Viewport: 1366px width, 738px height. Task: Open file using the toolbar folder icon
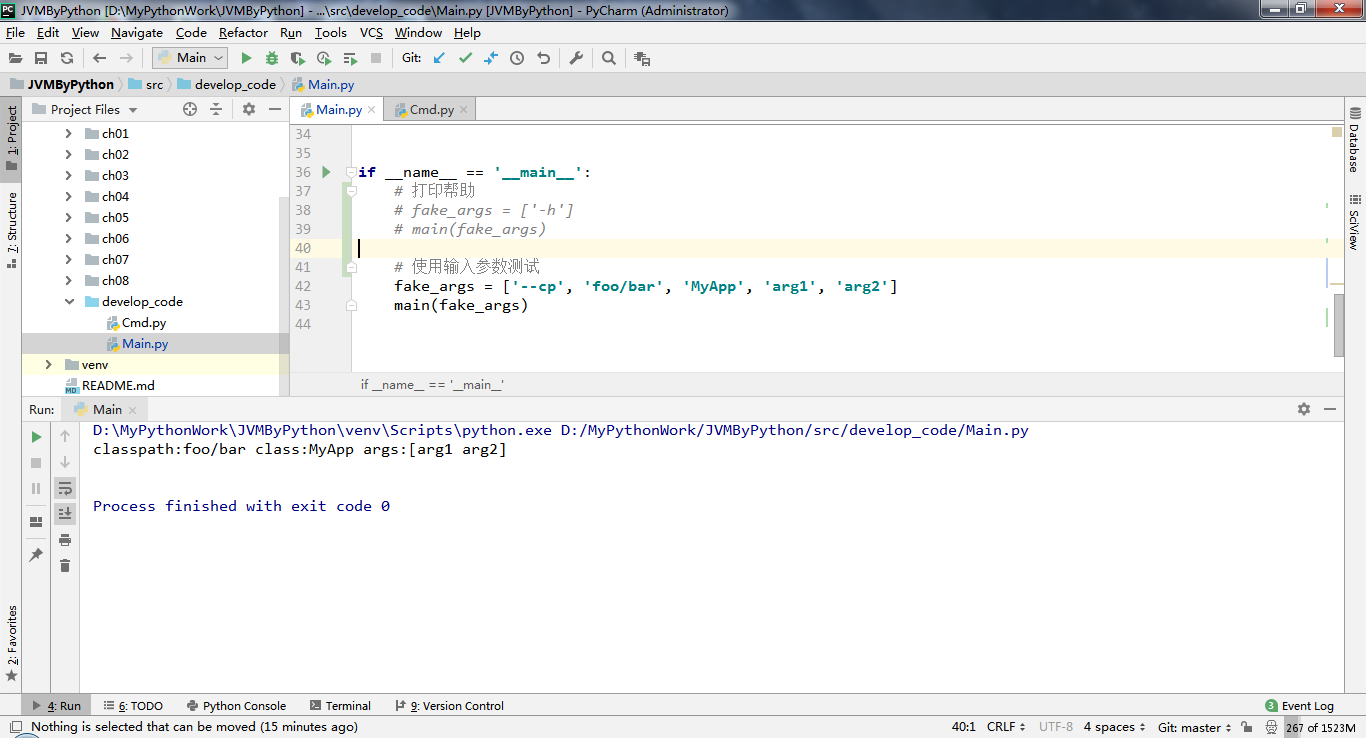coord(15,58)
